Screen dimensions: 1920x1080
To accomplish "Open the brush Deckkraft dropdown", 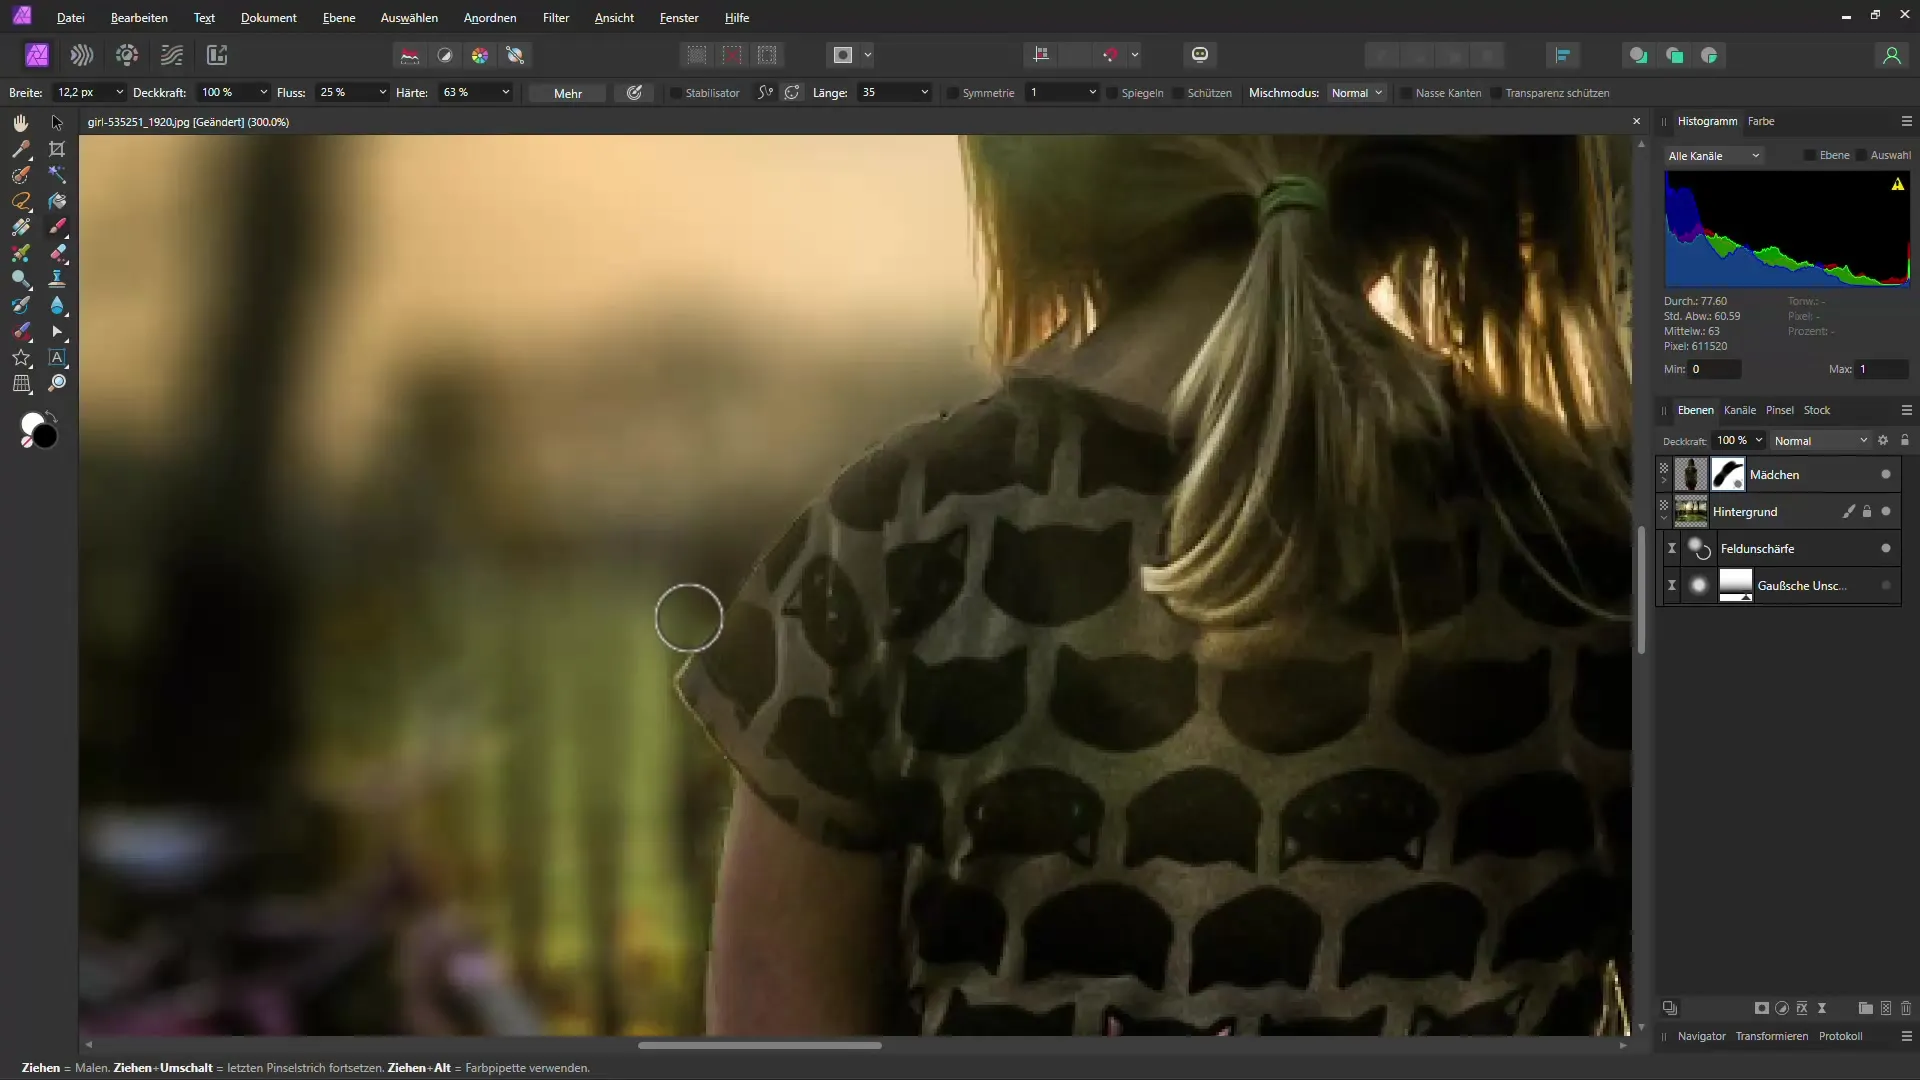I will click(264, 93).
